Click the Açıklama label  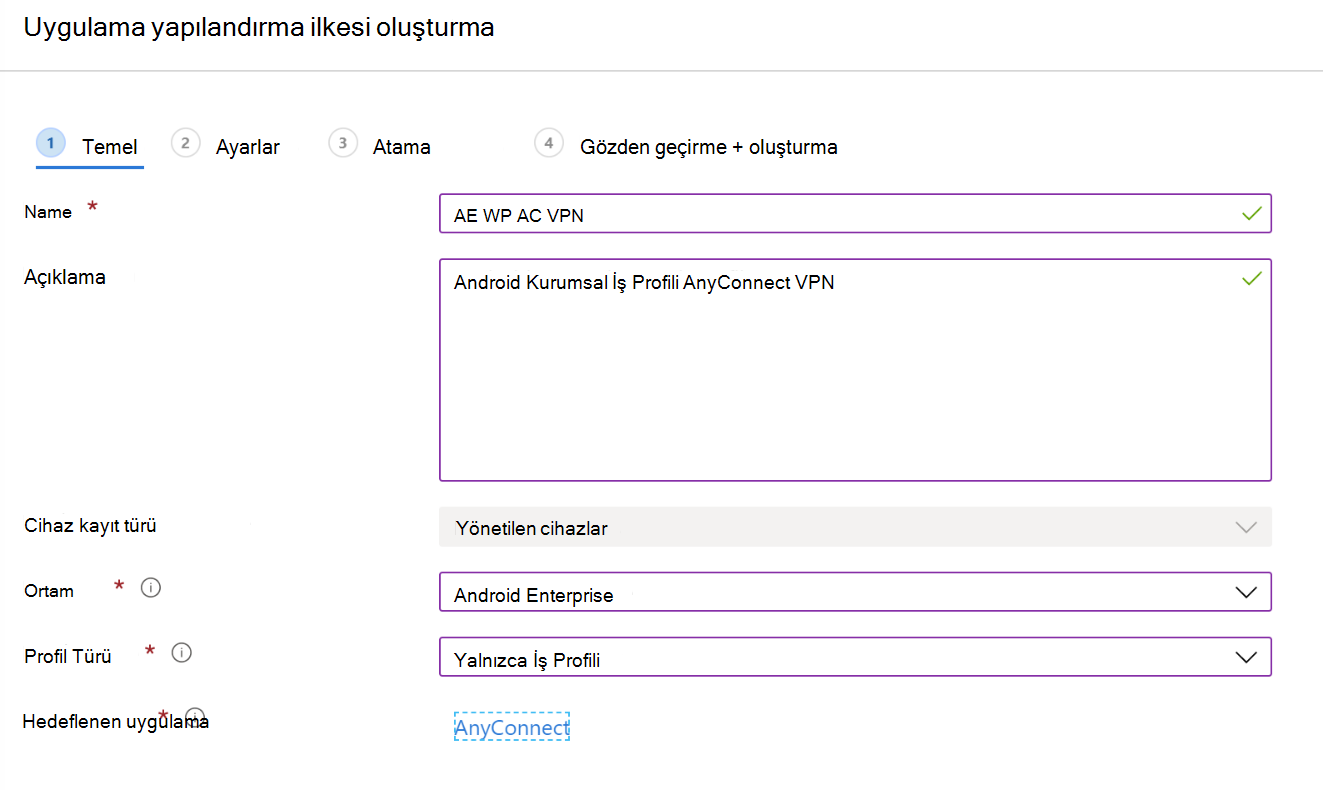(65, 277)
